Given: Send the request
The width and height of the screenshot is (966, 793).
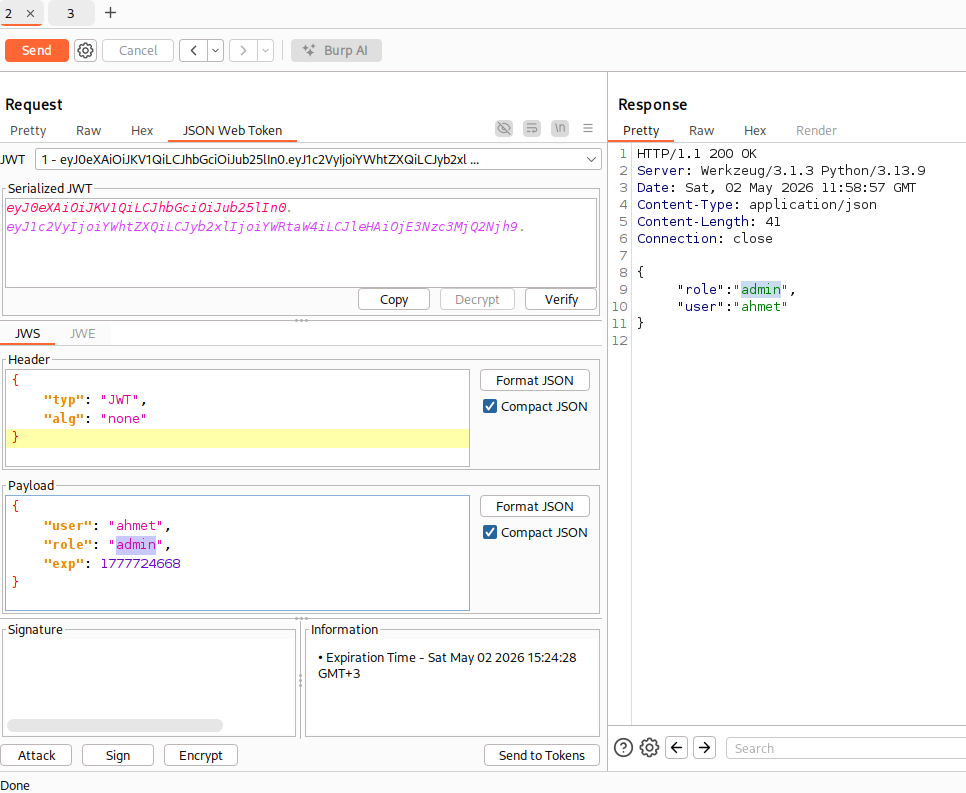Looking at the screenshot, I should pyautogui.click(x=36, y=51).
